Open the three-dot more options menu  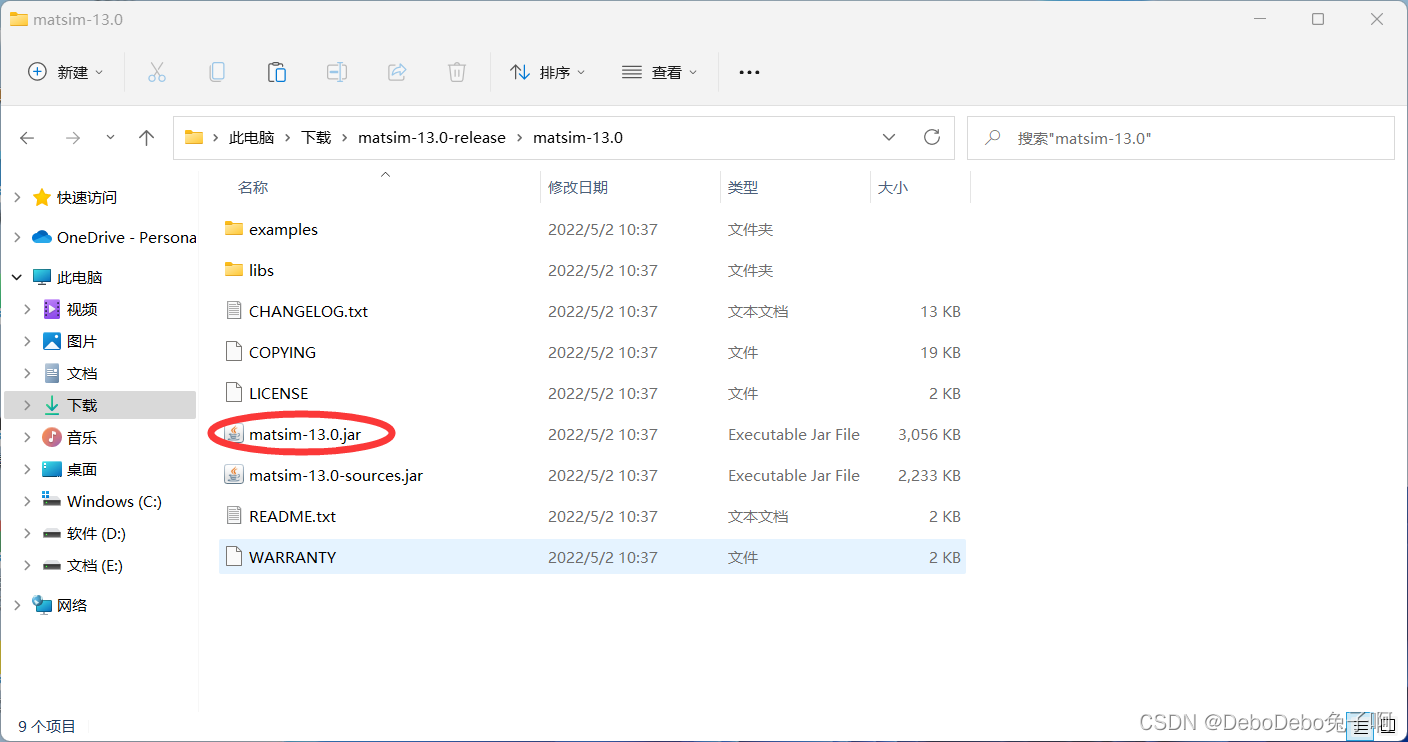(749, 72)
